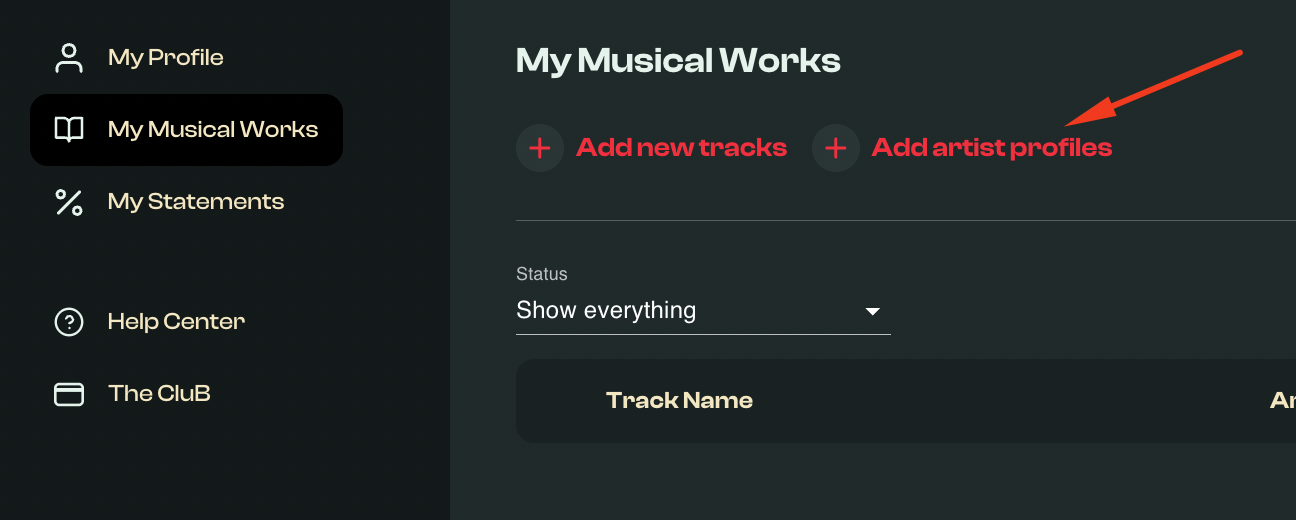Click the question mark Help Center icon

(x=69, y=322)
